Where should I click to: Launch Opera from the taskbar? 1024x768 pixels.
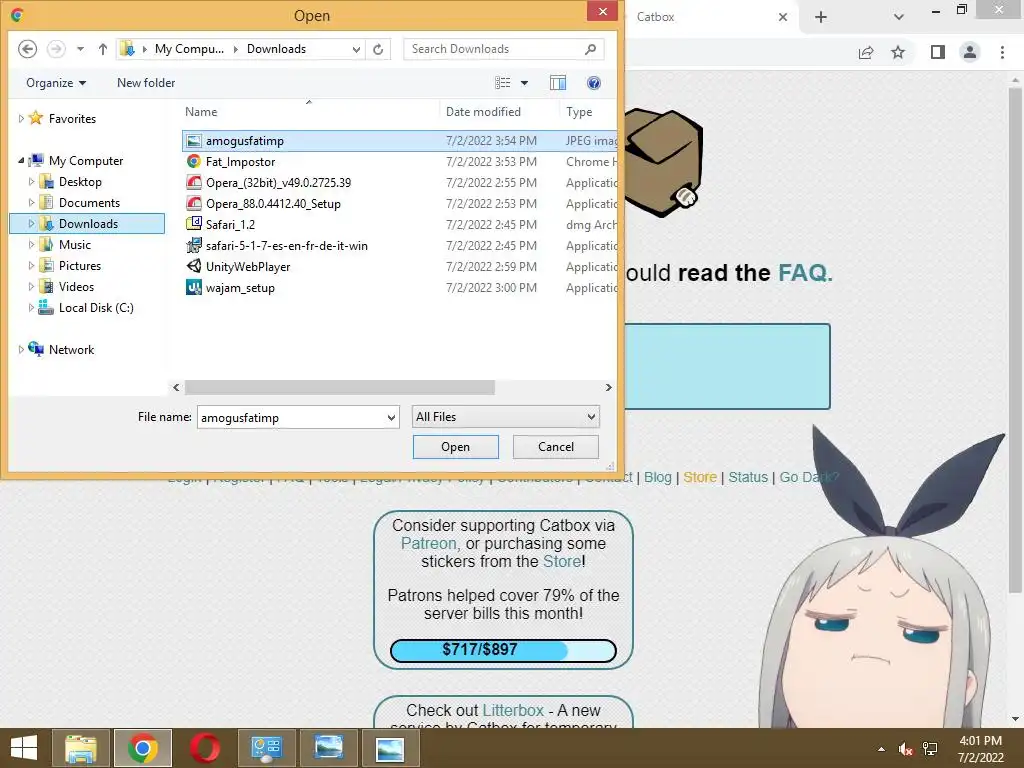(x=204, y=748)
